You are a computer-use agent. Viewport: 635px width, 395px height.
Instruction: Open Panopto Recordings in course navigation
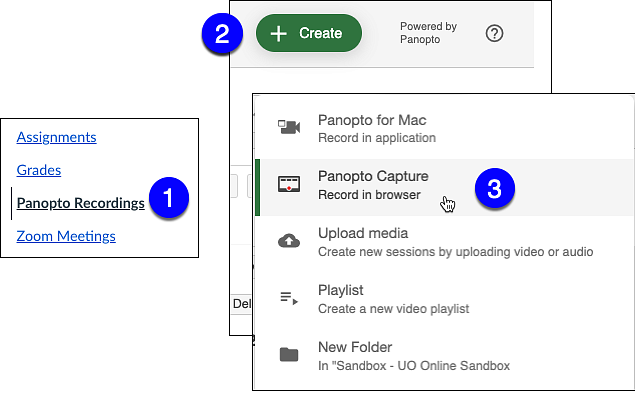(81, 203)
